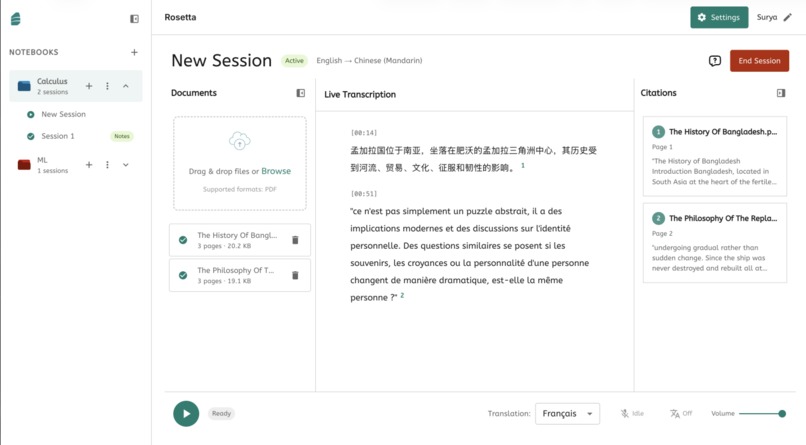Click the Page 1 label in first citation
This screenshot has width=806, height=445.
pos(662,147)
